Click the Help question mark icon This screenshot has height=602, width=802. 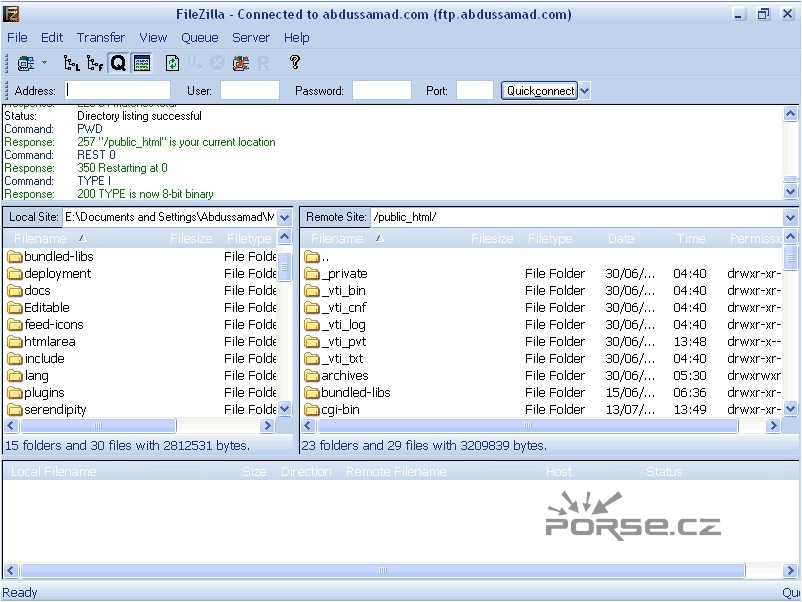tap(294, 62)
